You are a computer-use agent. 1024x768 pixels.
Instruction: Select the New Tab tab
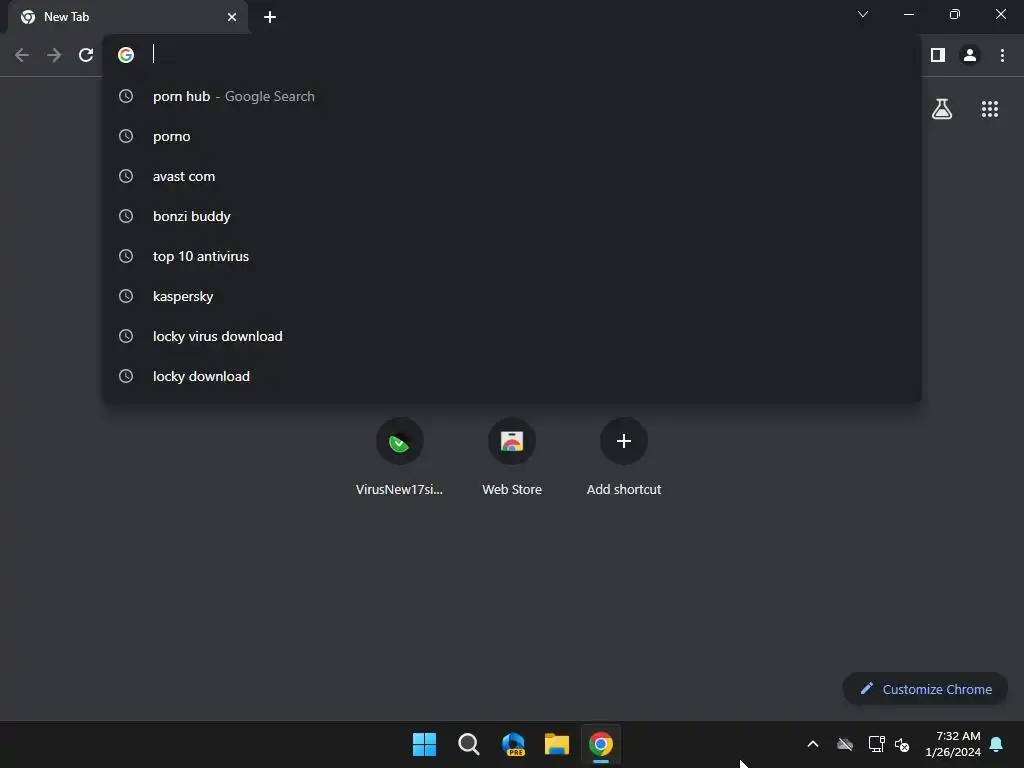pos(127,18)
